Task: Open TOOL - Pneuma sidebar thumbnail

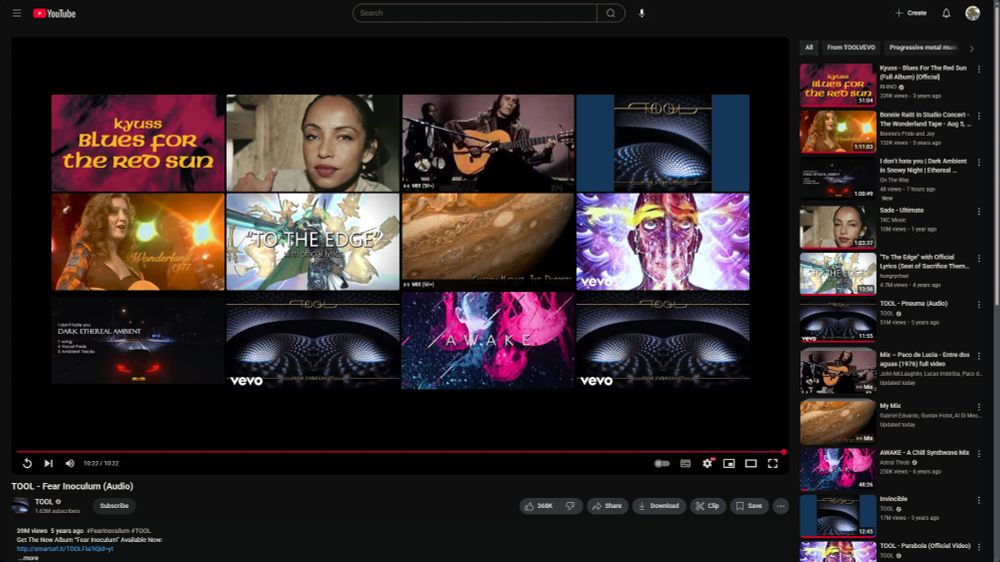Action: 838,321
